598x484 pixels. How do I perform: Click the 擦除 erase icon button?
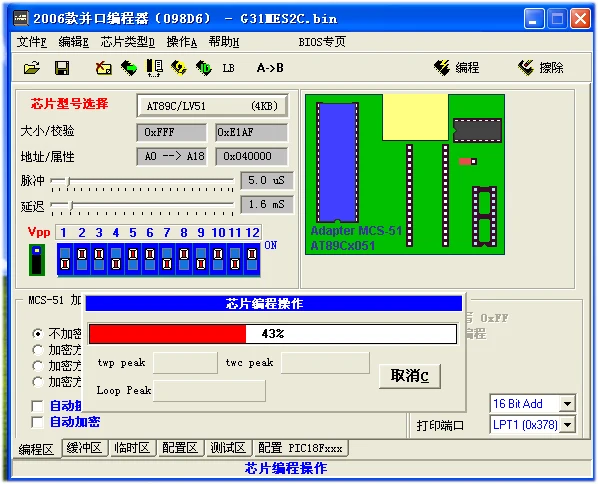[541, 68]
